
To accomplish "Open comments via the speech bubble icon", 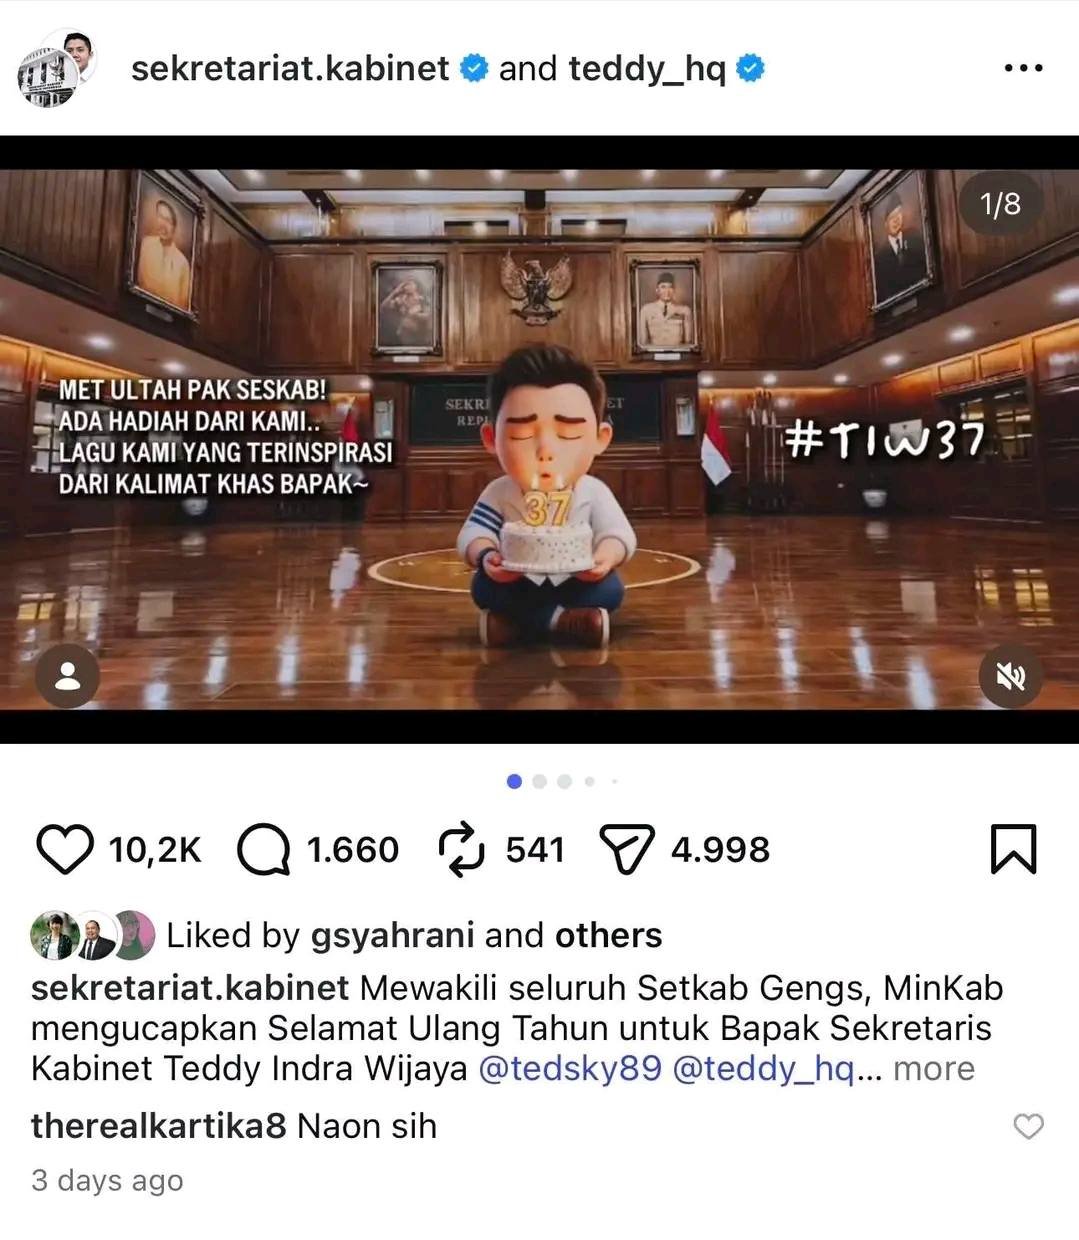I will tap(264, 850).
